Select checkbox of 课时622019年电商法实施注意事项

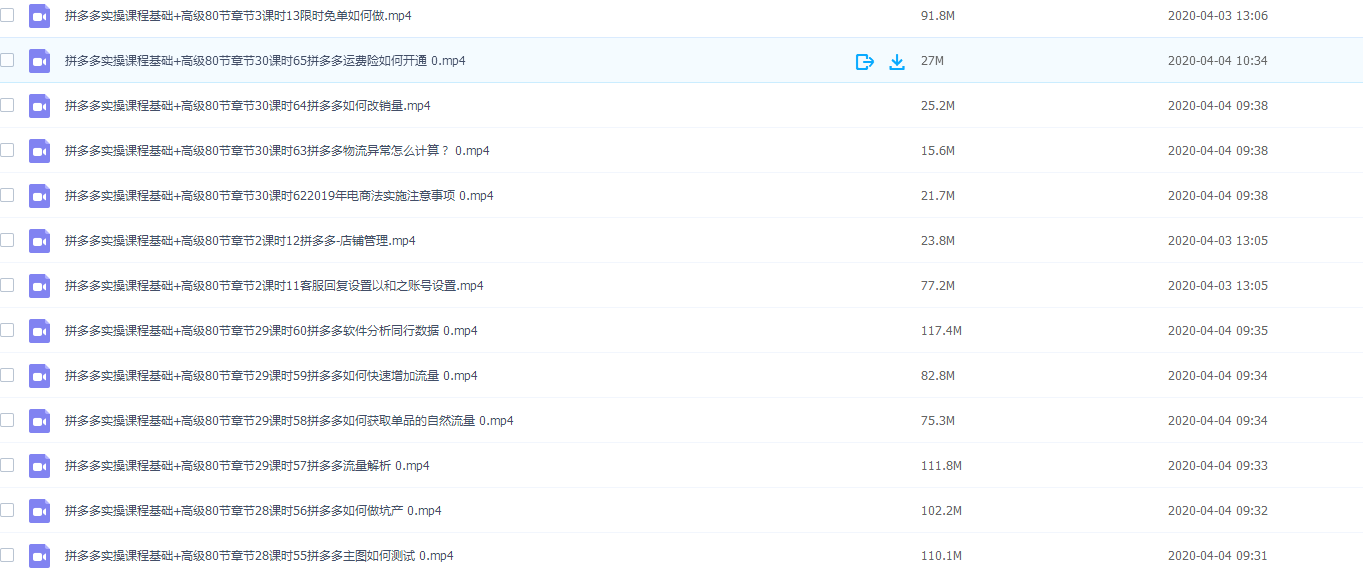(x=7, y=195)
